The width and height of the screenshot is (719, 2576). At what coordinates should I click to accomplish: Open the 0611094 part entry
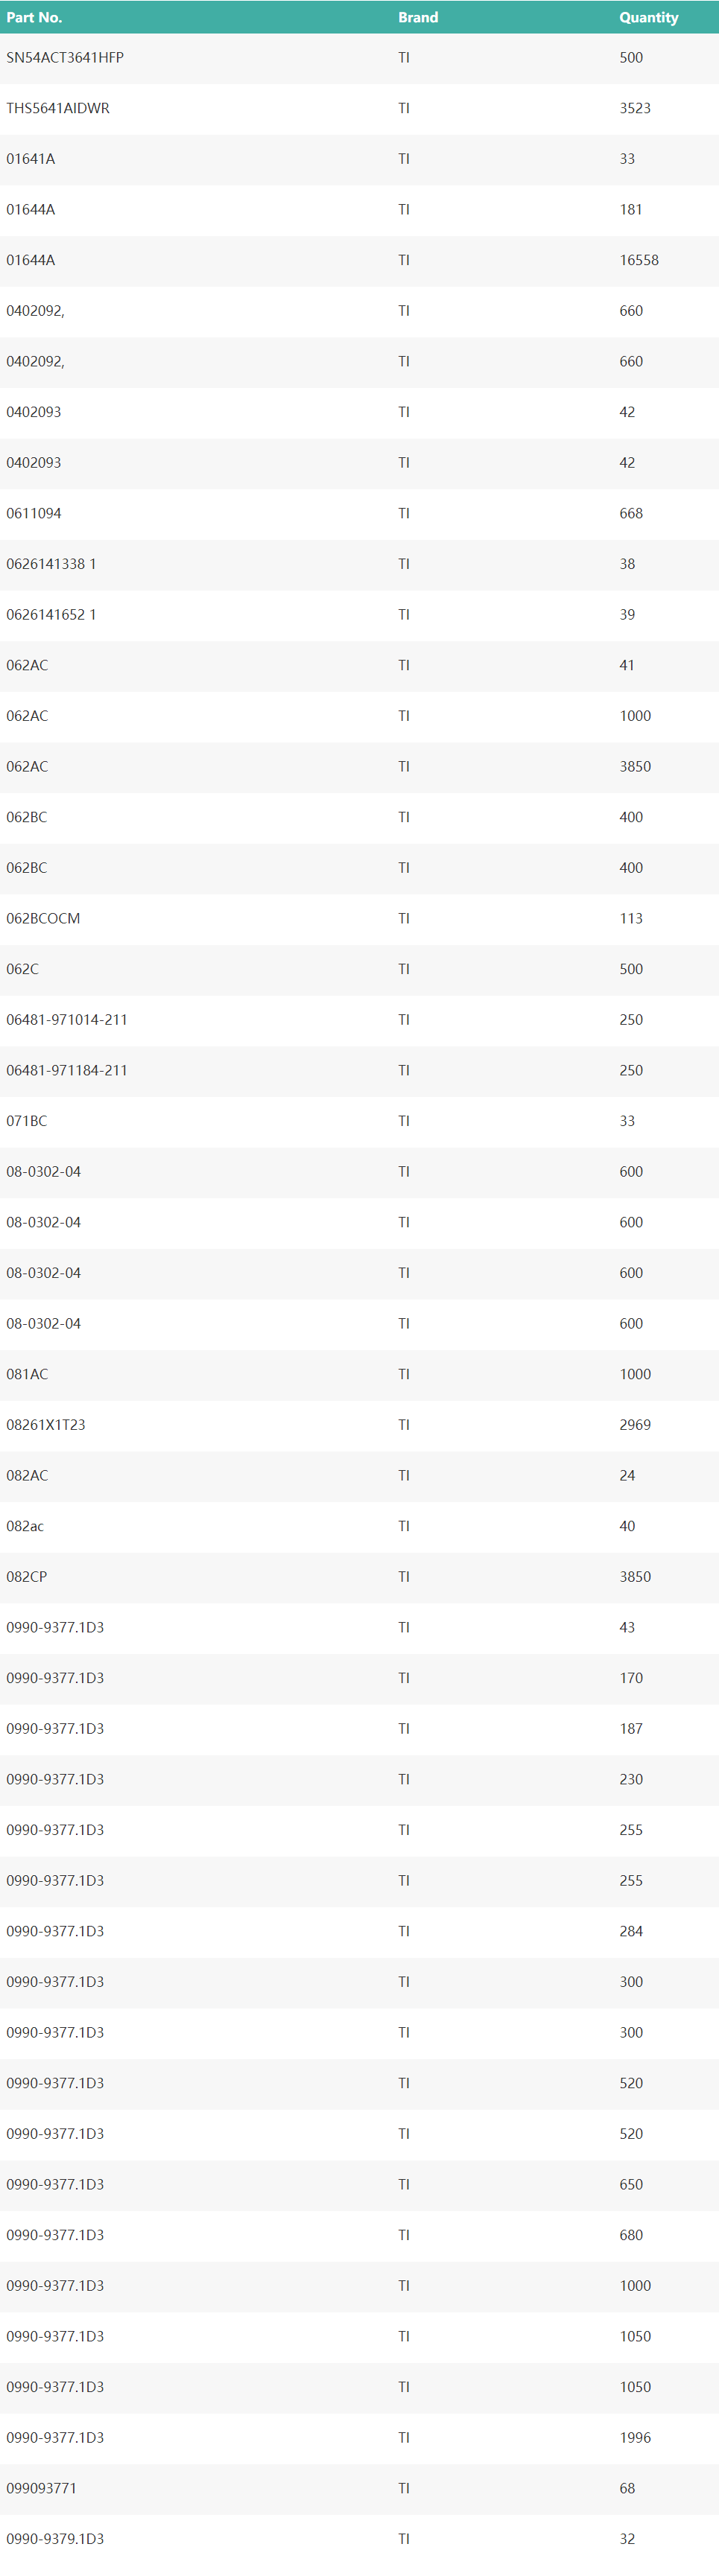34,513
